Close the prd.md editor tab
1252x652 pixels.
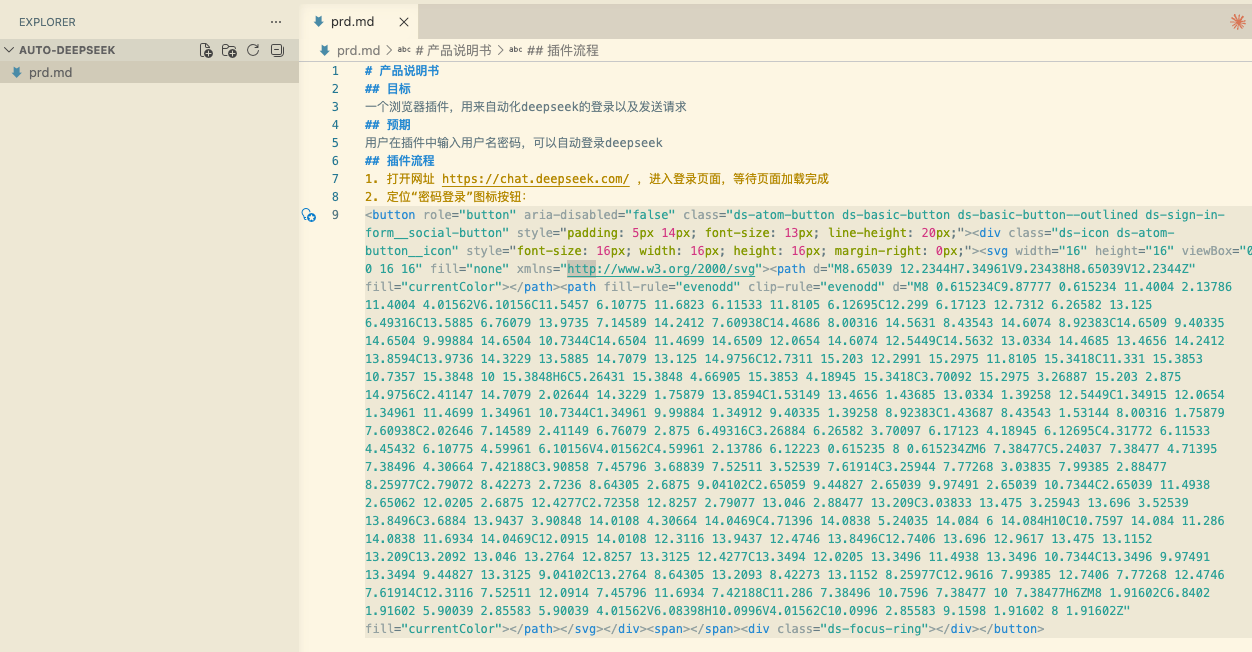(x=403, y=22)
